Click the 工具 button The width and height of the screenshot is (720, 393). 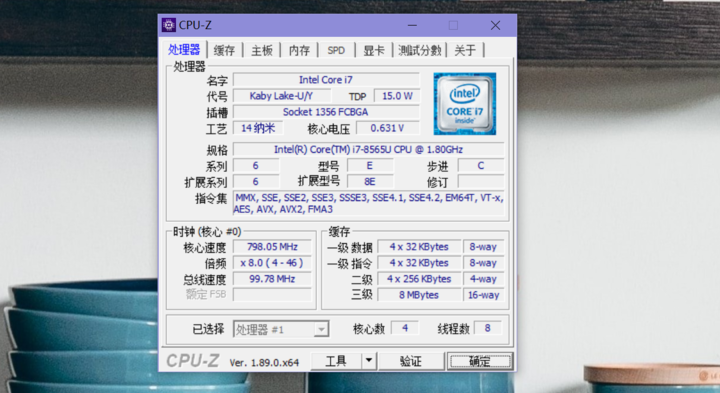tap(336, 361)
